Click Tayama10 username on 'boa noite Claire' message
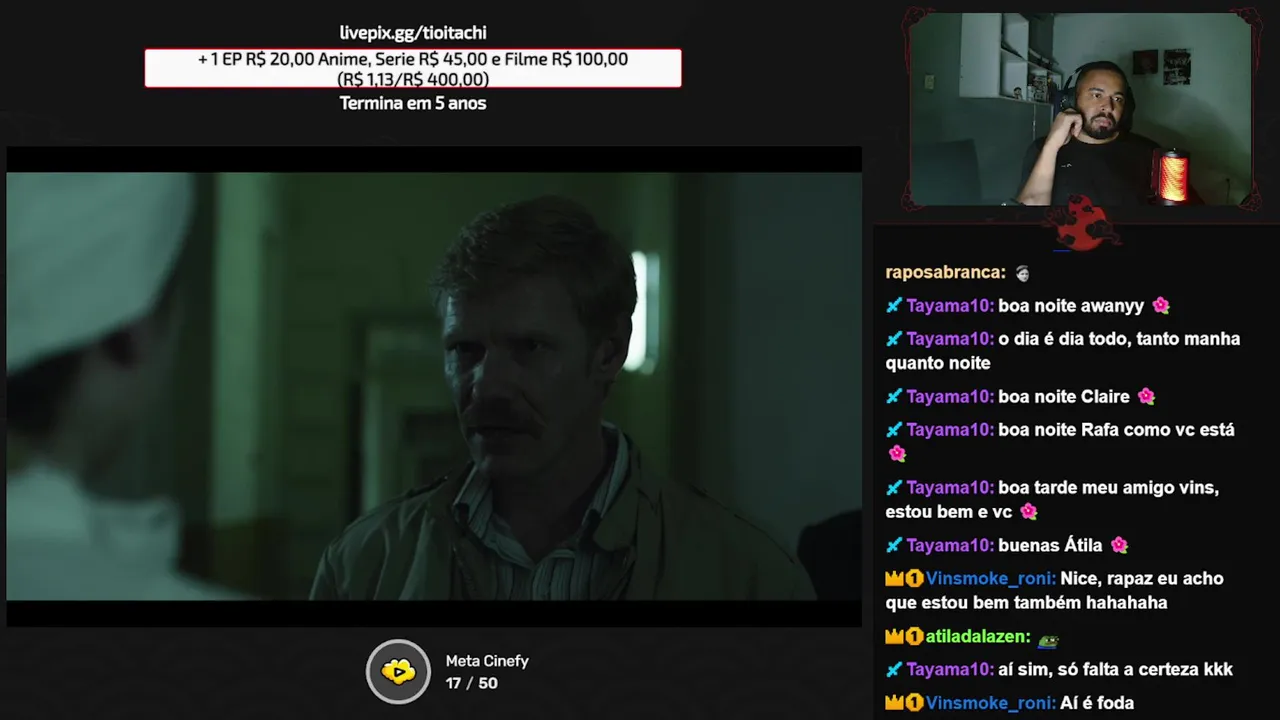The height and width of the screenshot is (720, 1280). [x=950, y=397]
